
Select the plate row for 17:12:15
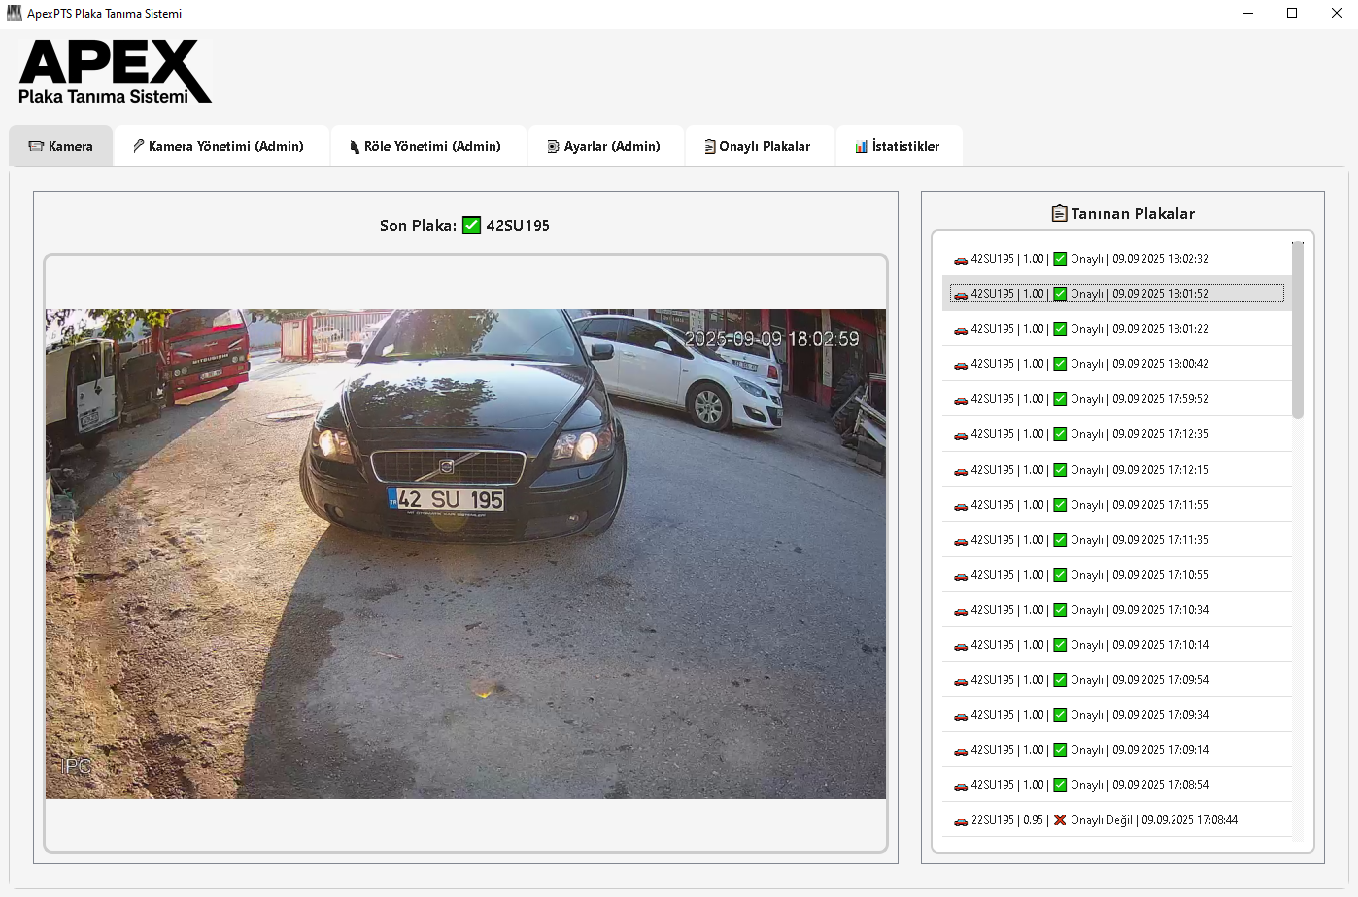[x=1116, y=469]
